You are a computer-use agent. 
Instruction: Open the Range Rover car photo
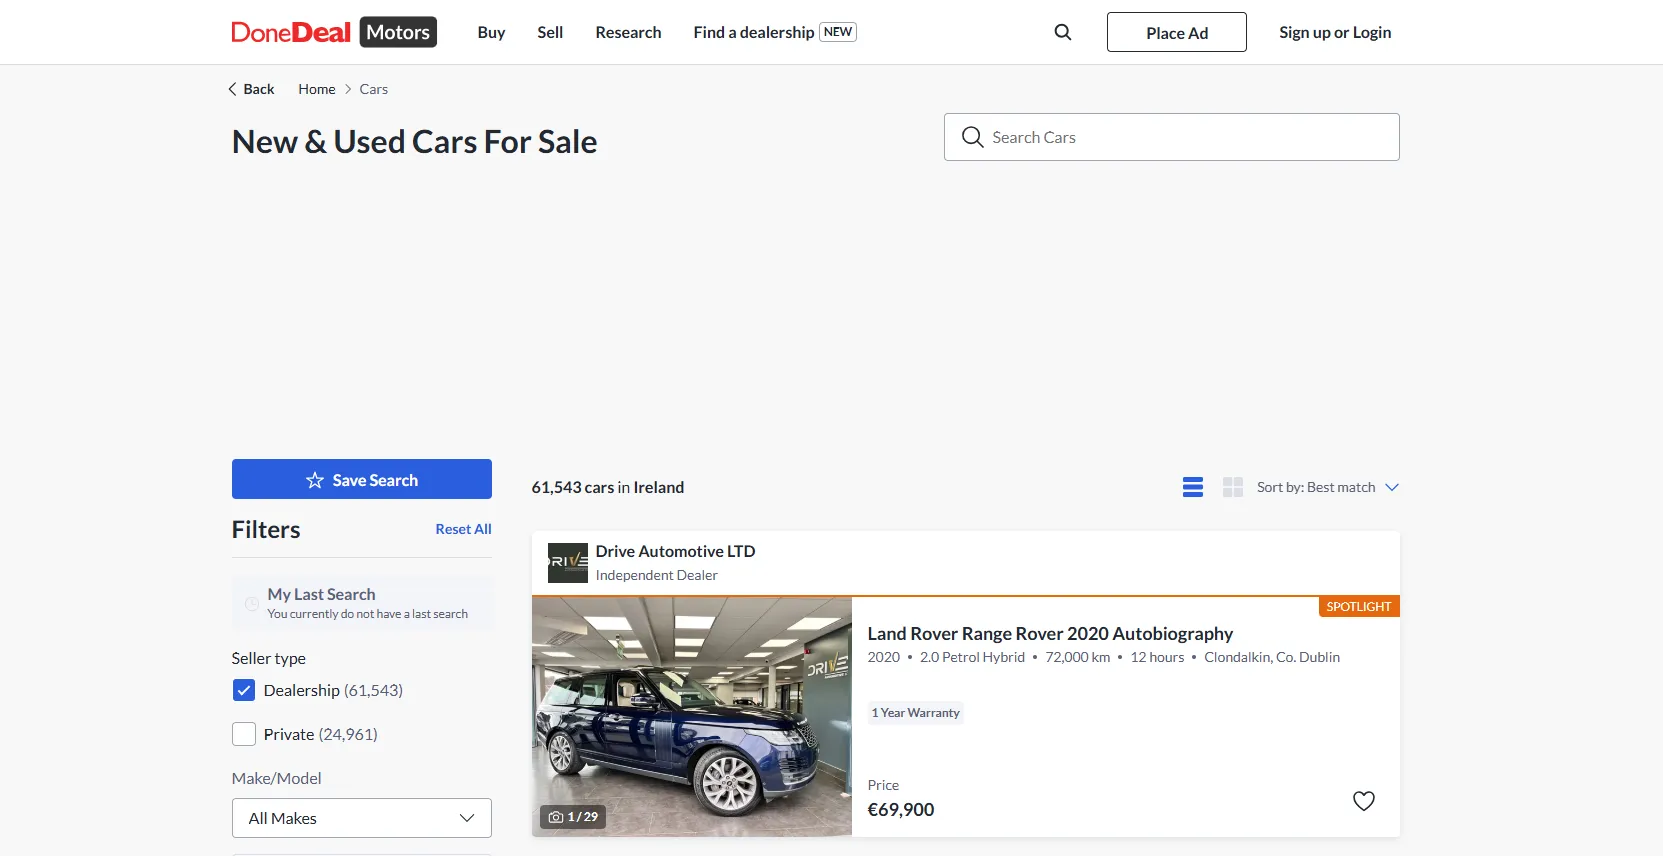[x=692, y=717]
